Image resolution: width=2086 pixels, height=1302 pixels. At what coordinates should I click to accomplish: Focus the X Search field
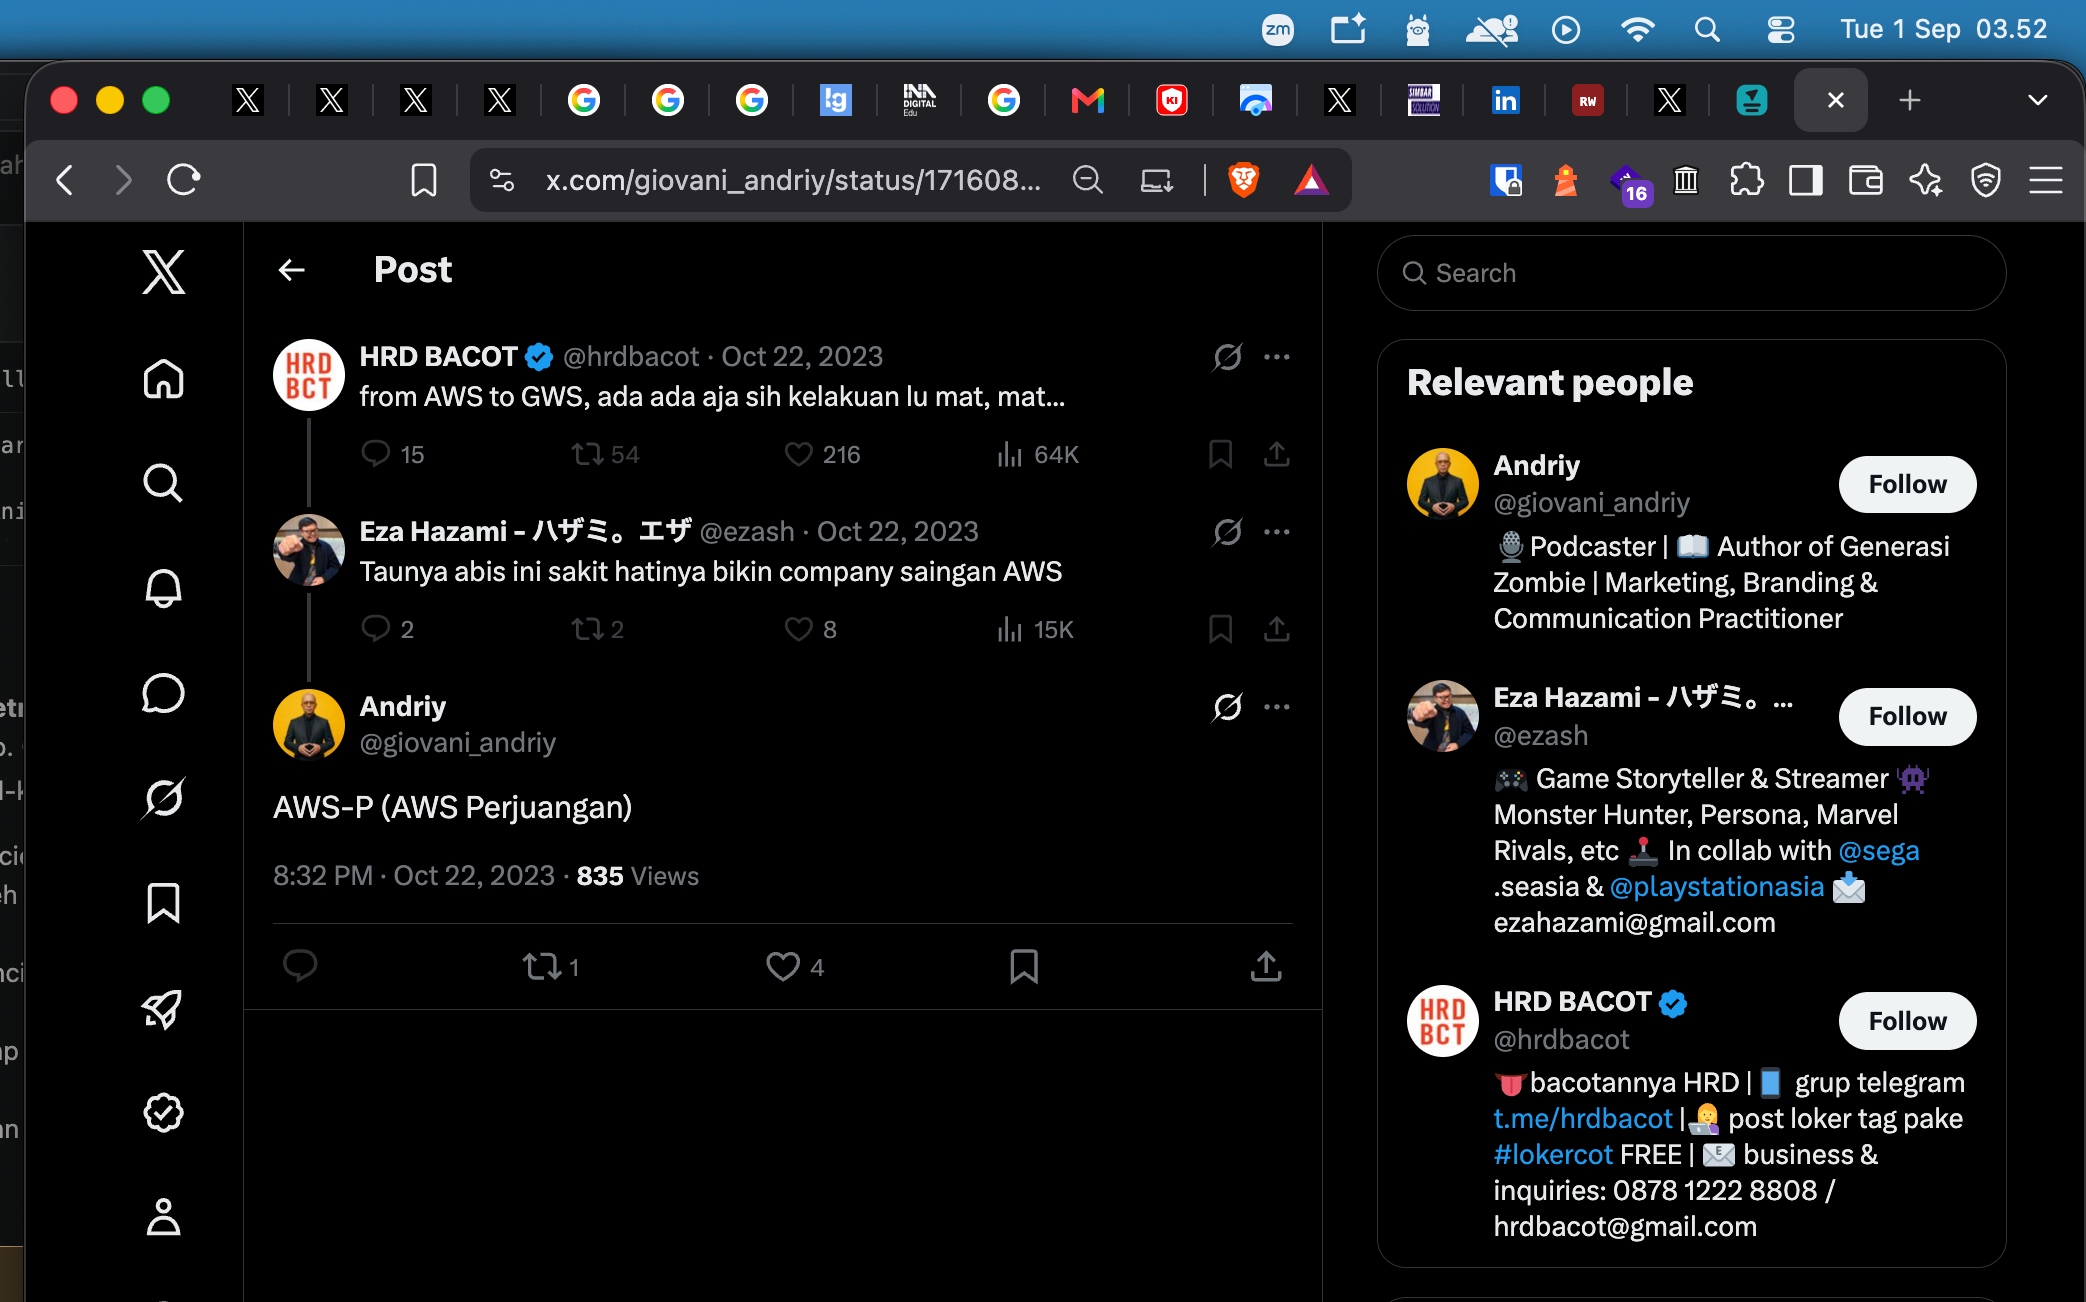pyautogui.click(x=1691, y=273)
